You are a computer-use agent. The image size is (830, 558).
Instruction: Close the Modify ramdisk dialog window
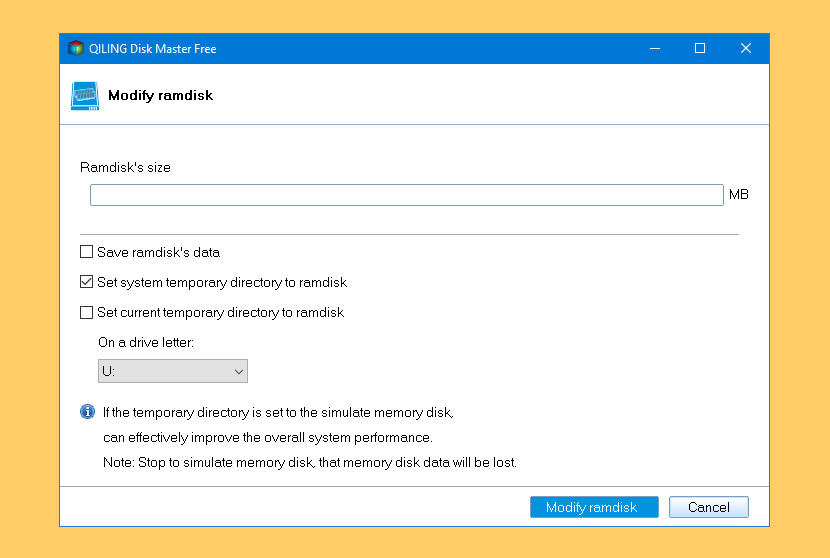click(745, 48)
